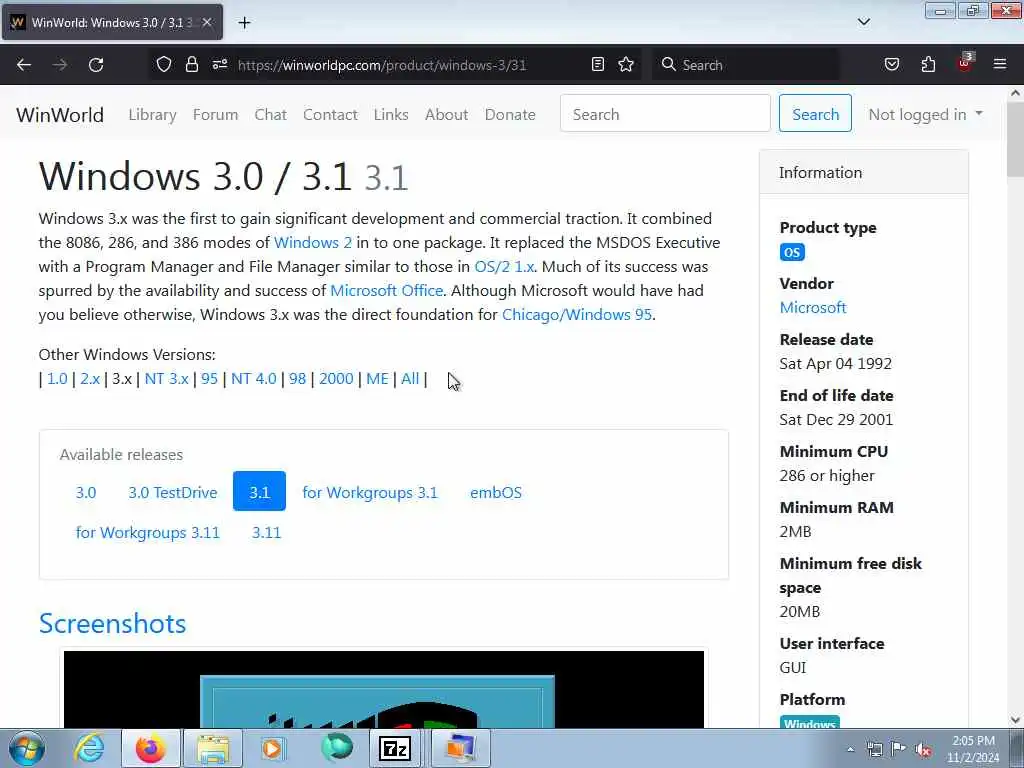
Task: Select the for Workgroups 3.11 release
Action: tap(148, 532)
